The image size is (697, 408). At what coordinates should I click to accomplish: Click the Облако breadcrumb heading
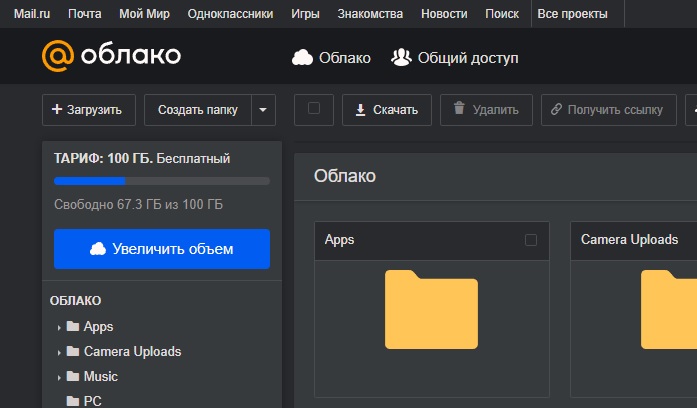(345, 176)
